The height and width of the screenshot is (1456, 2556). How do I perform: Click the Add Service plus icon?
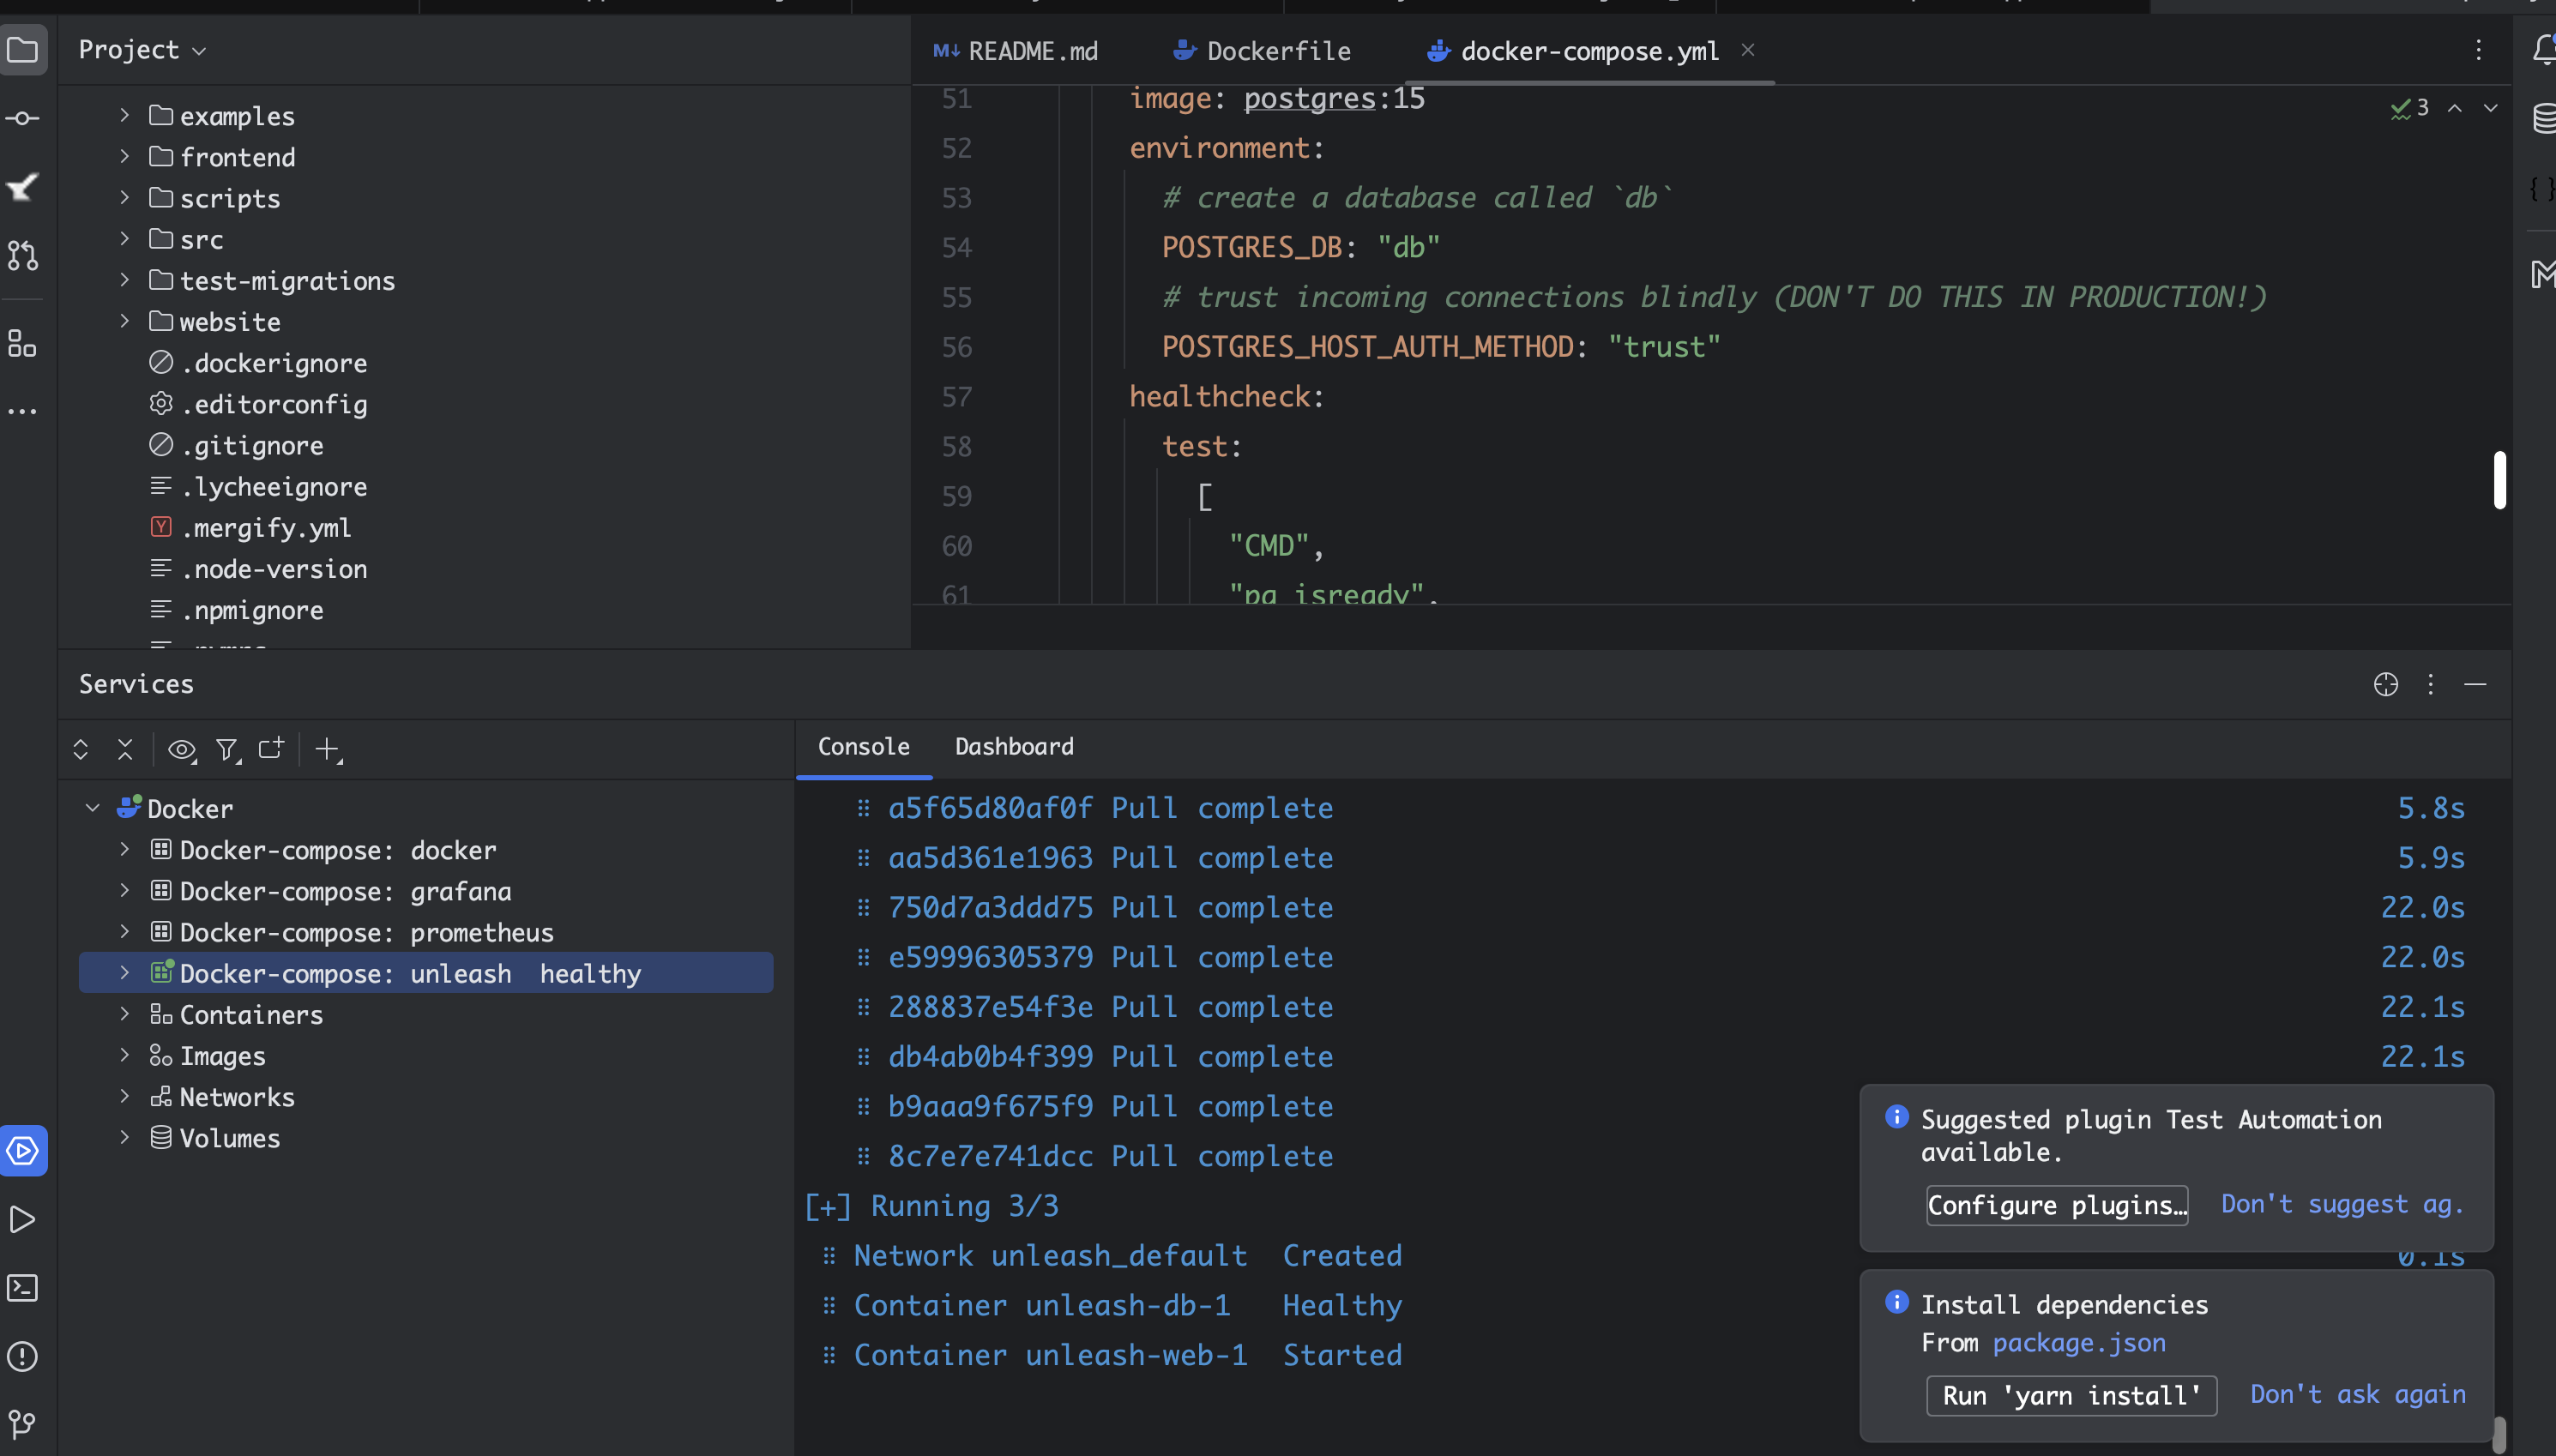[327, 749]
